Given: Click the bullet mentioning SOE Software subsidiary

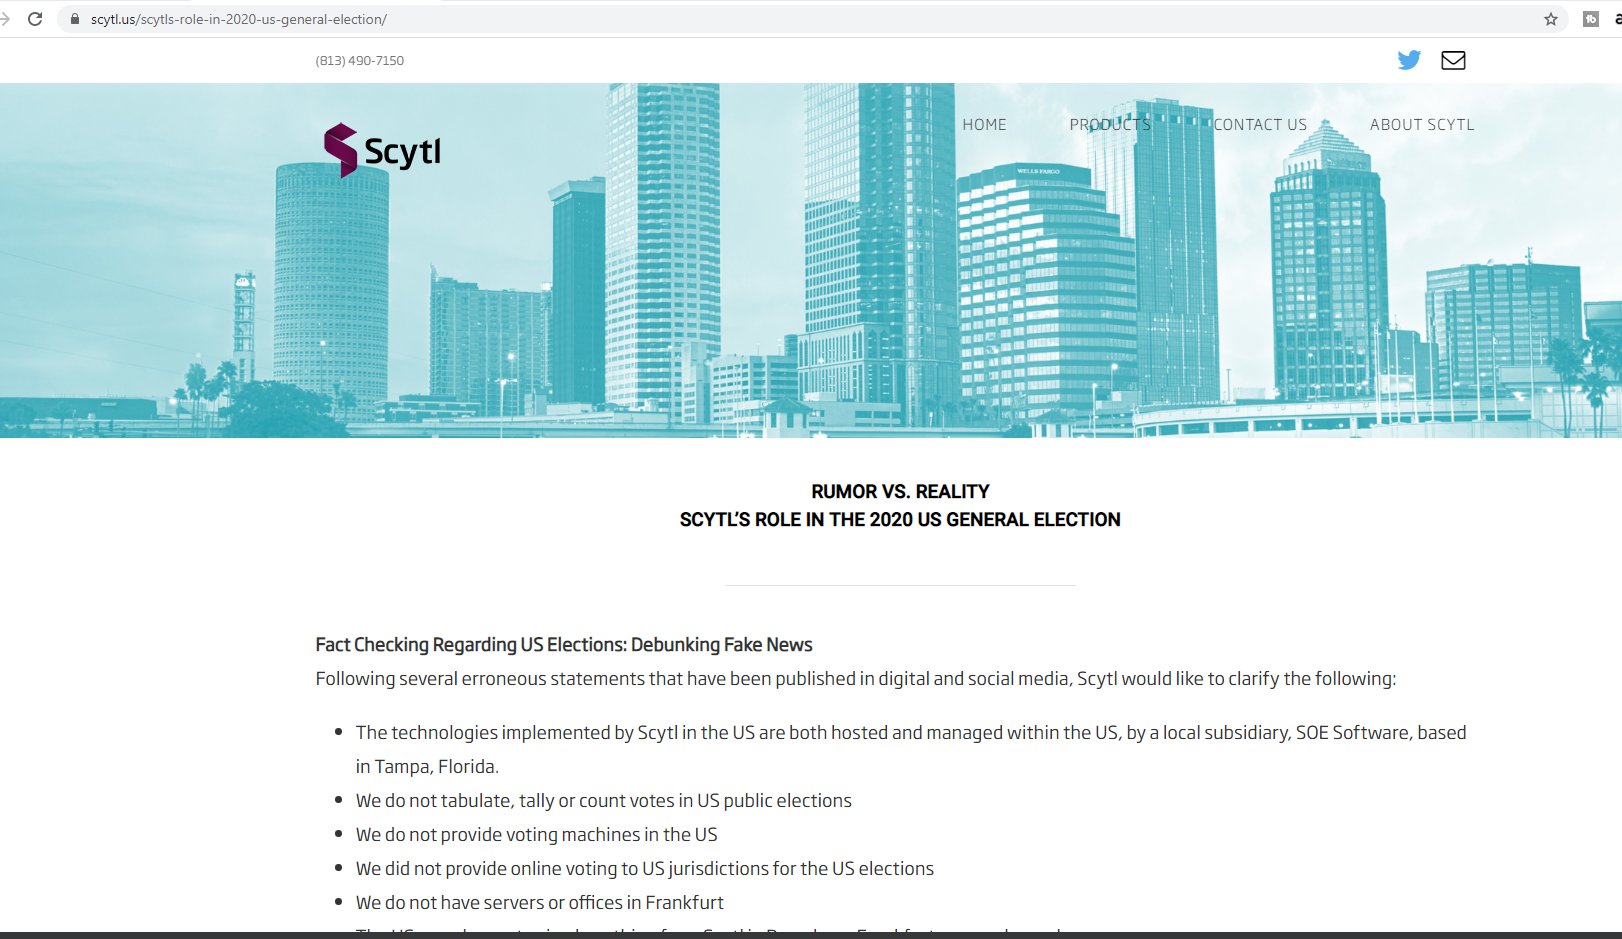Looking at the screenshot, I should pyautogui.click(x=911, y=749).
